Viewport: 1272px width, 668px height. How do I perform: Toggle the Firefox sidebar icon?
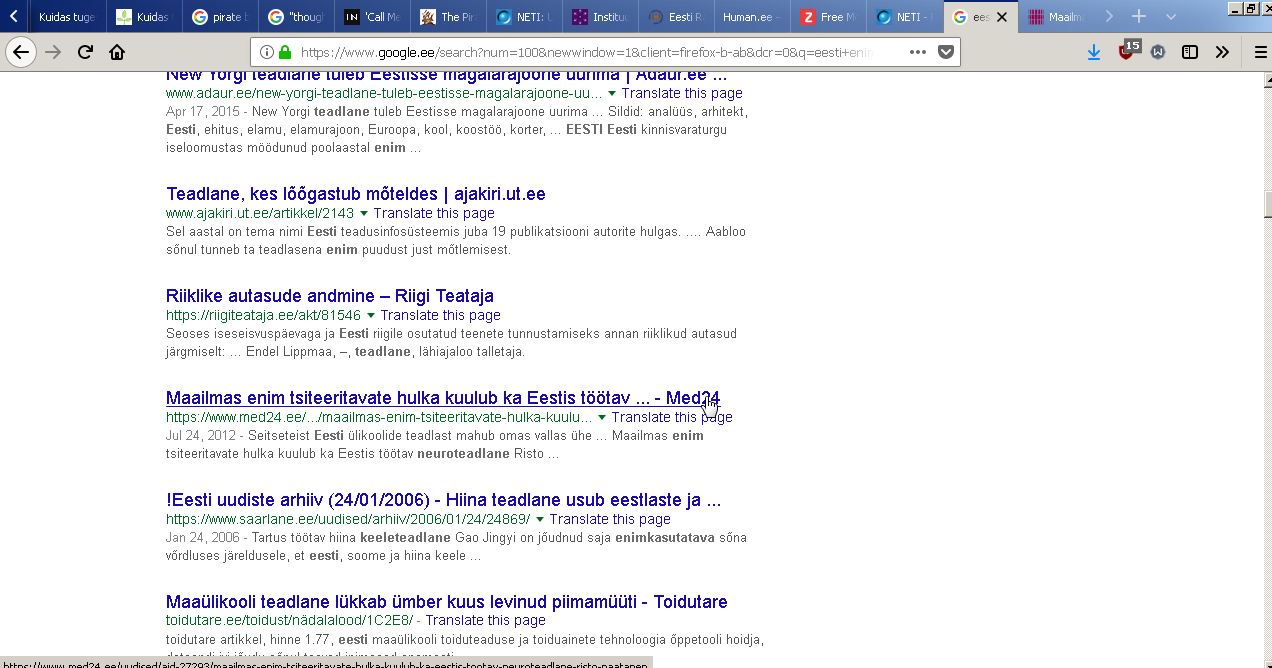pyautogui.click(x=1190, y=52)
